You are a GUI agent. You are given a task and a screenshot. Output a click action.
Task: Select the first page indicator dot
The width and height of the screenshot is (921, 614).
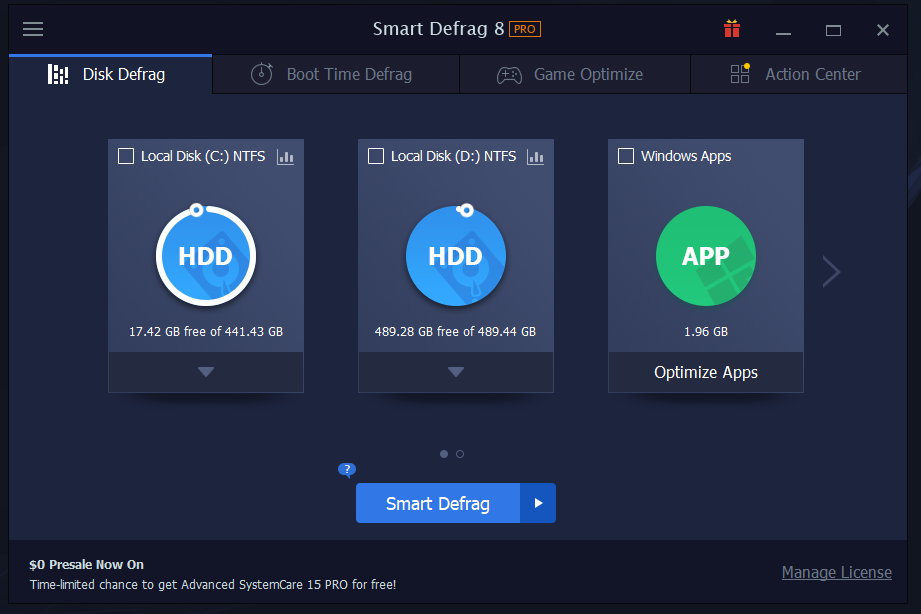tap(444, 454)
